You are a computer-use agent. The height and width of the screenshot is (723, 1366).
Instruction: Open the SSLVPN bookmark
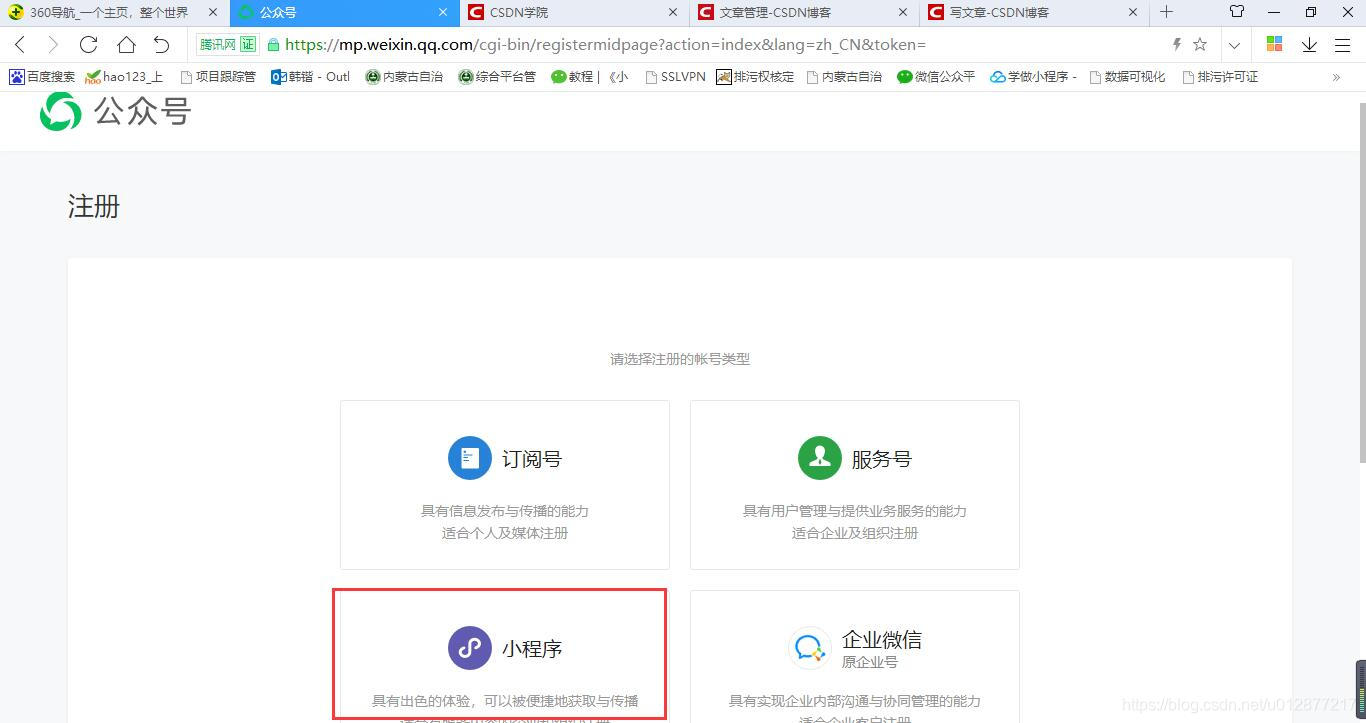pyautogui.click(x=675, y=77)
